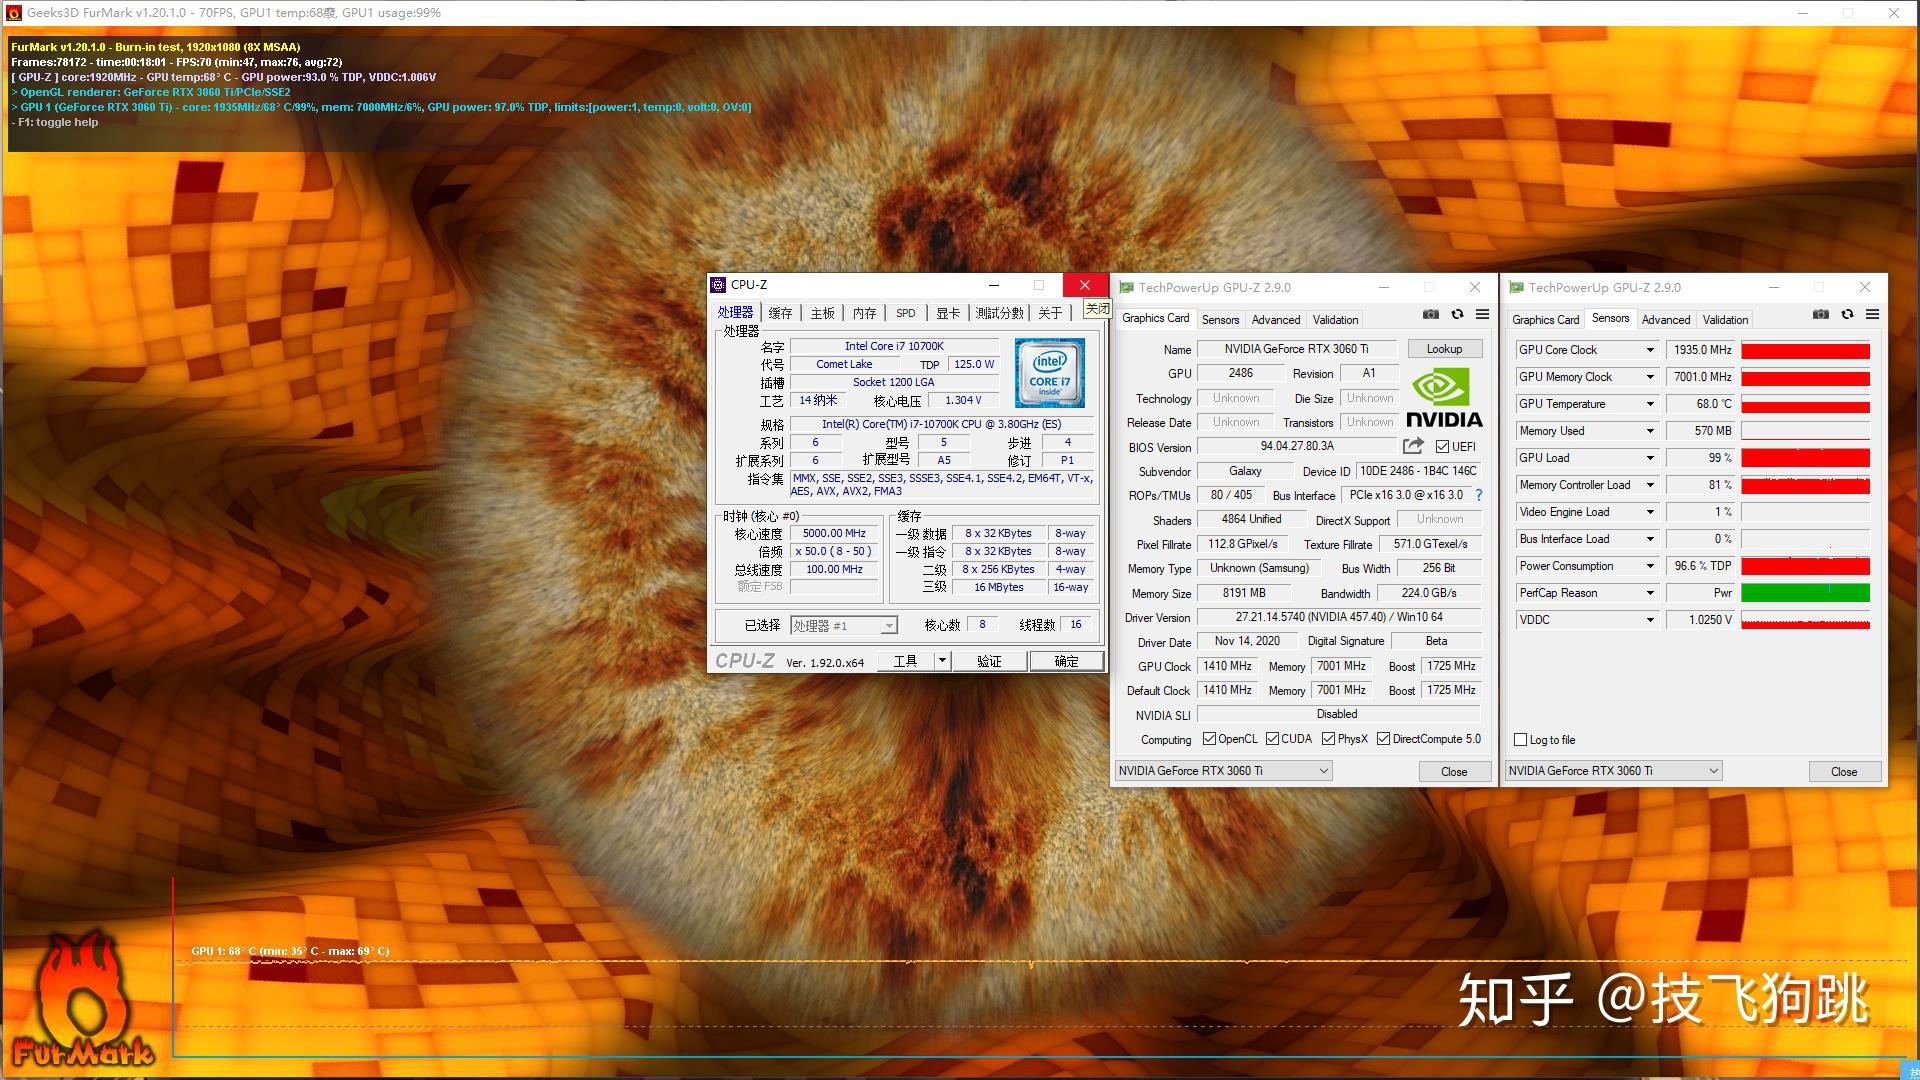Image resolution: width=1920 pixels, height=1080 pixels.
Task: Click the Bus Interface question mark help icon
Action: [1479, 495]
